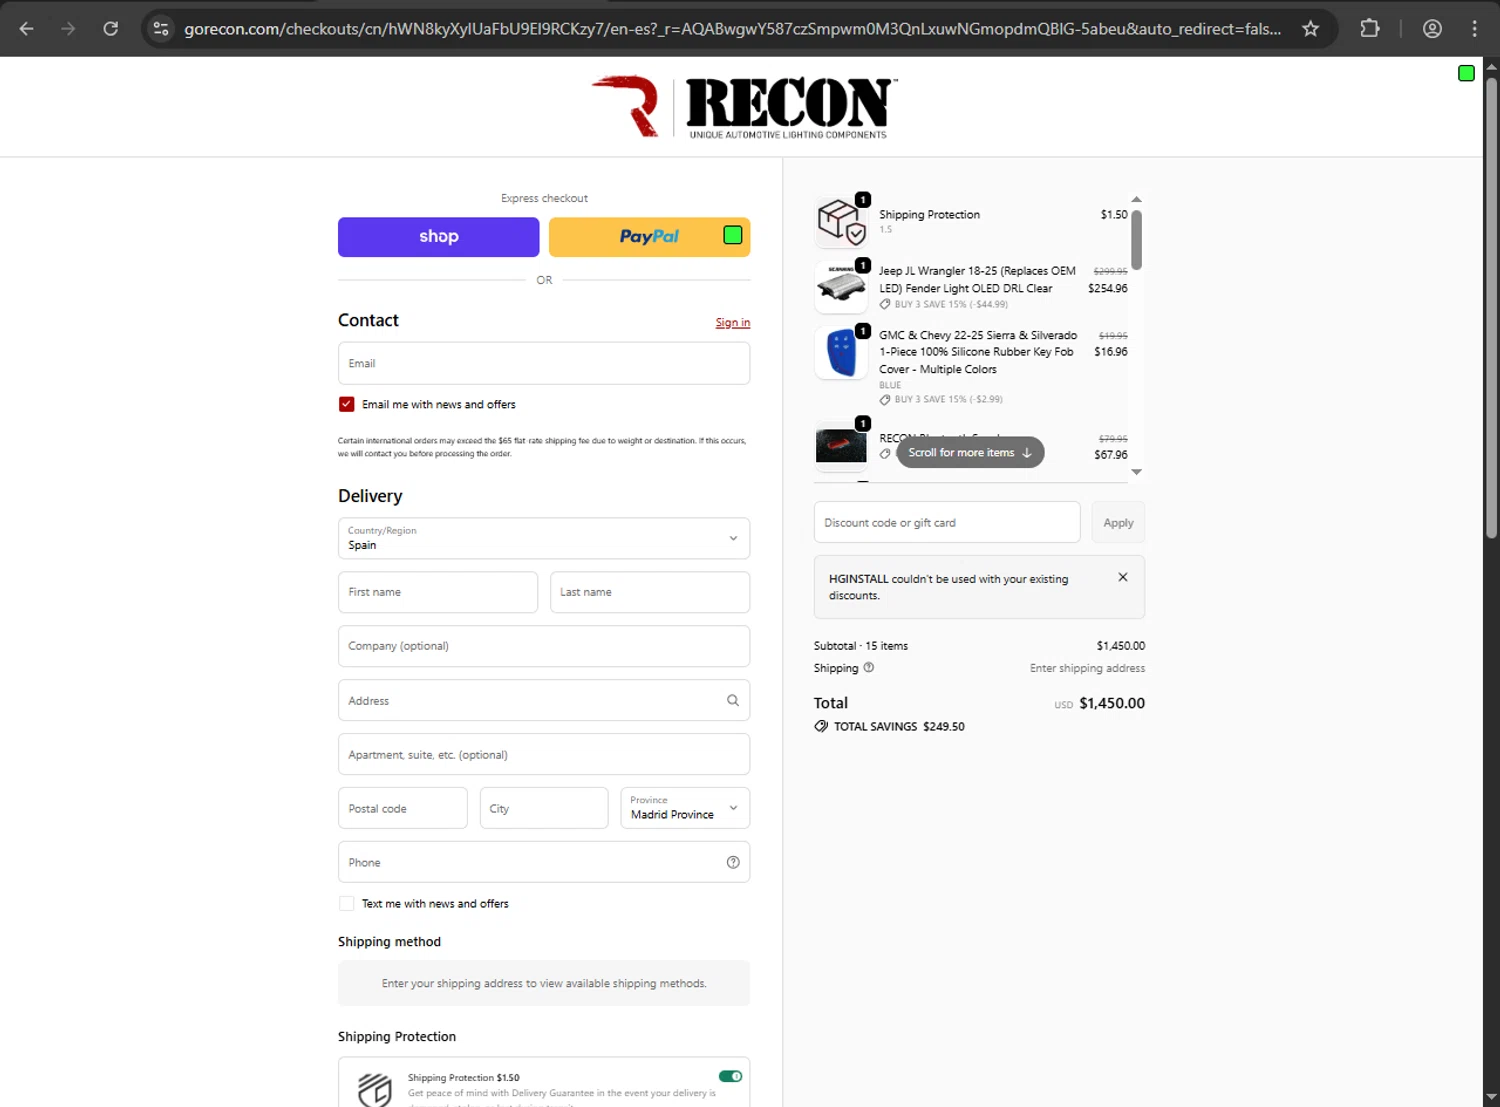Open site information icon in address bar

point(161,29)
